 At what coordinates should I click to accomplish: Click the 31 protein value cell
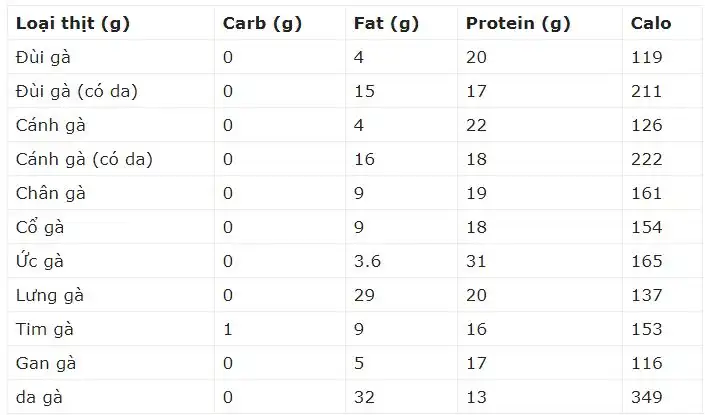(476, 261)
